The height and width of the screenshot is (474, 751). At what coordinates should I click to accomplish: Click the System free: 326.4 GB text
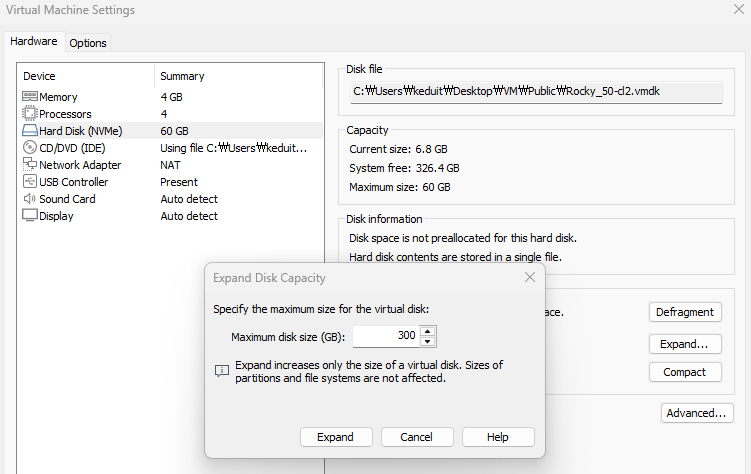404,169
